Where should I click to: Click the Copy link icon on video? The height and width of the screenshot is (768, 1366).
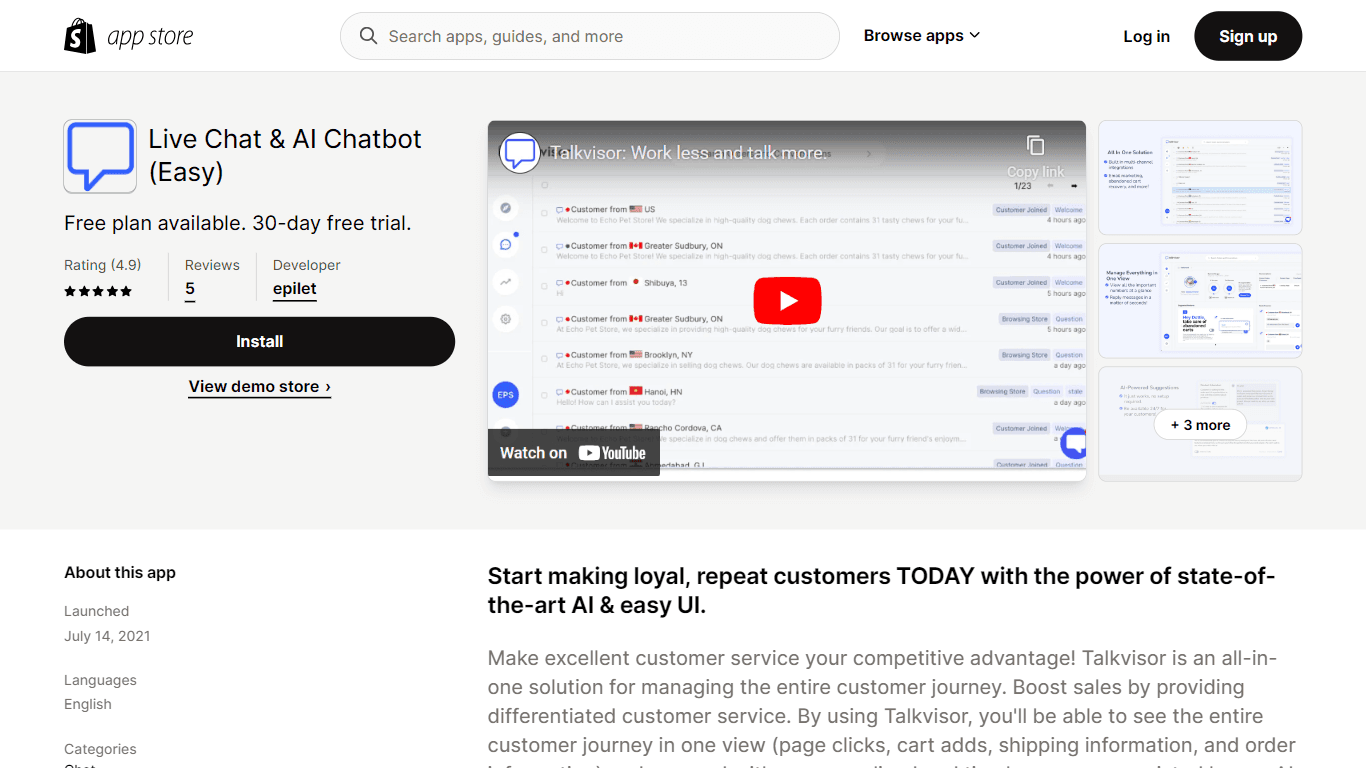pyautogui.click(x=1036, y=146)
